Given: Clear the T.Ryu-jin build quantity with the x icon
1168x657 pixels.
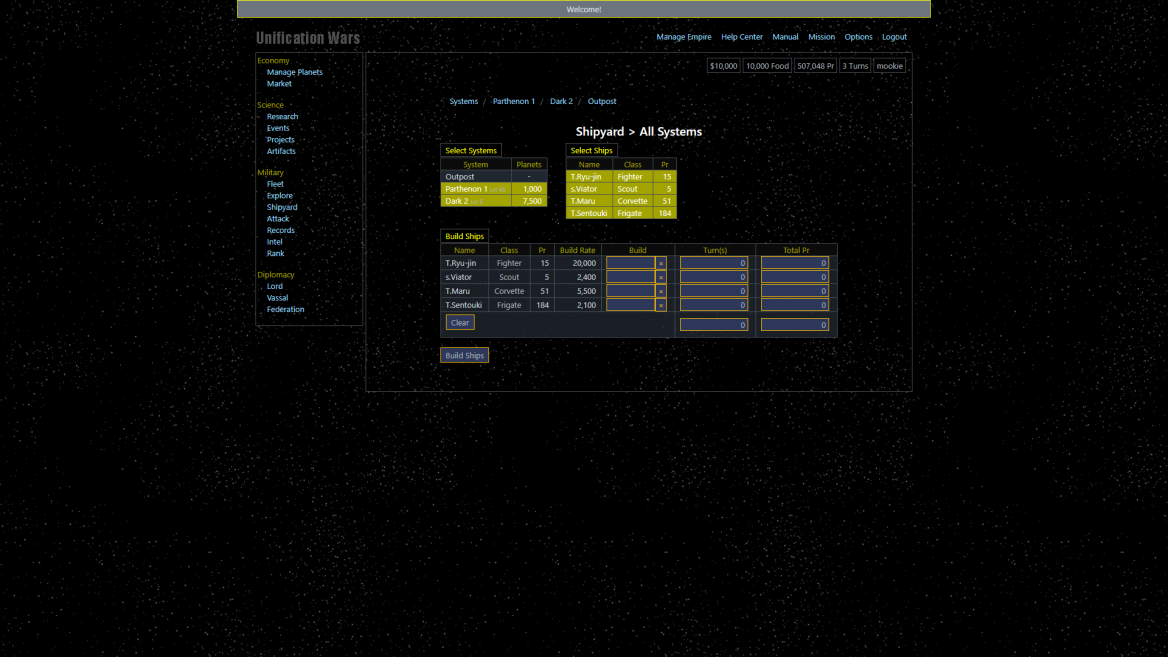Looking at the screenshot, I should (660, 263).
